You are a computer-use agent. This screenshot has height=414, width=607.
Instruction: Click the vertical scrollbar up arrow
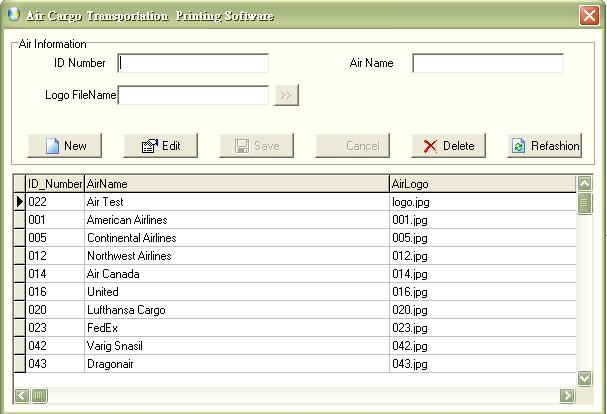(585, 183)
